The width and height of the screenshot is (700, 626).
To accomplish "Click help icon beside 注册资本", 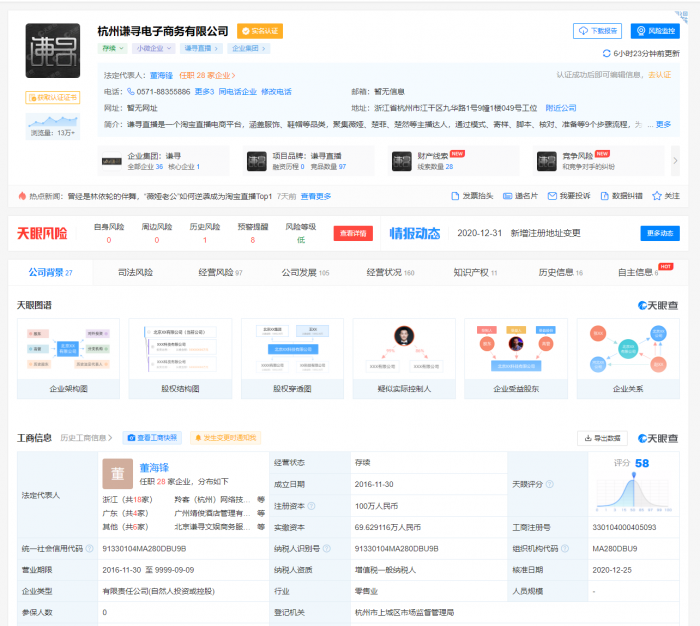I will click(x=312, y=506).
